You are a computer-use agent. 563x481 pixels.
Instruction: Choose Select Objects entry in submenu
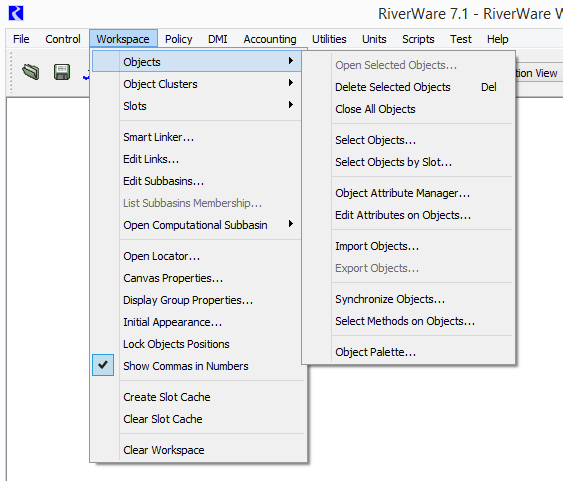(x=409, y=140)
